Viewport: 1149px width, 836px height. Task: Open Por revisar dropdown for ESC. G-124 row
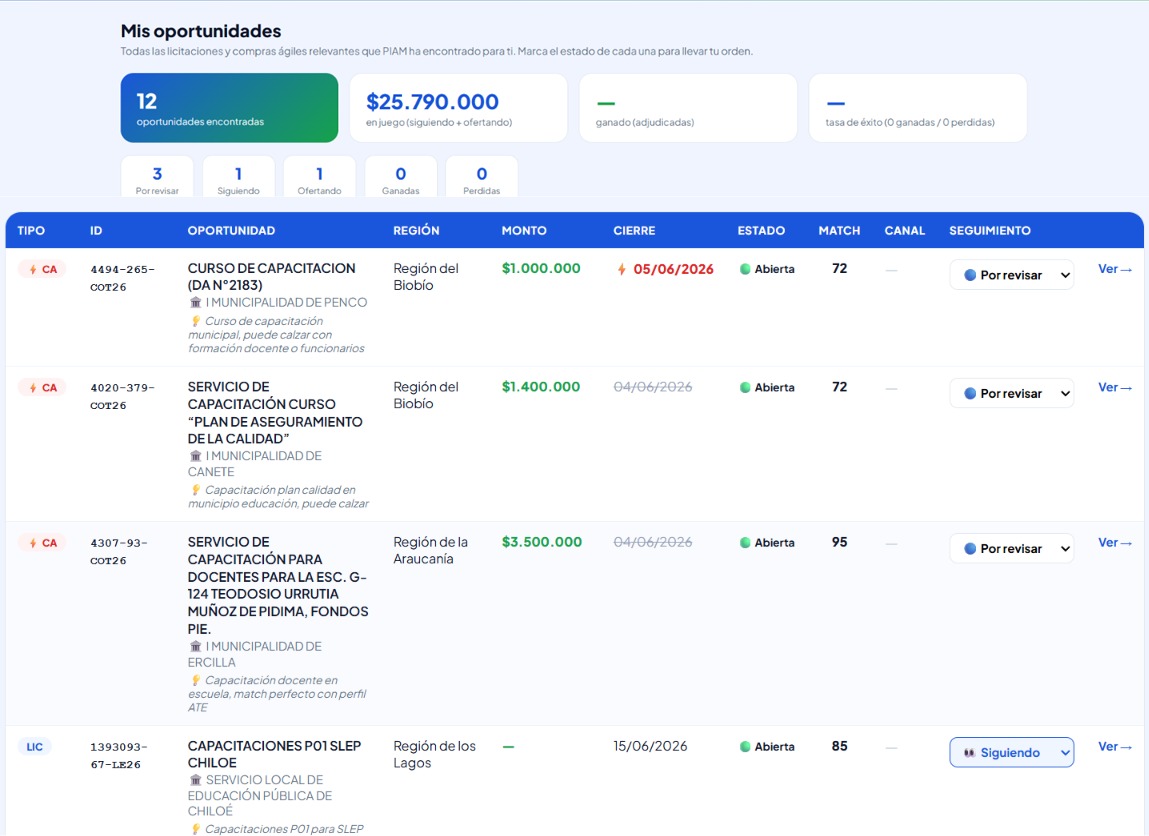1012,549
